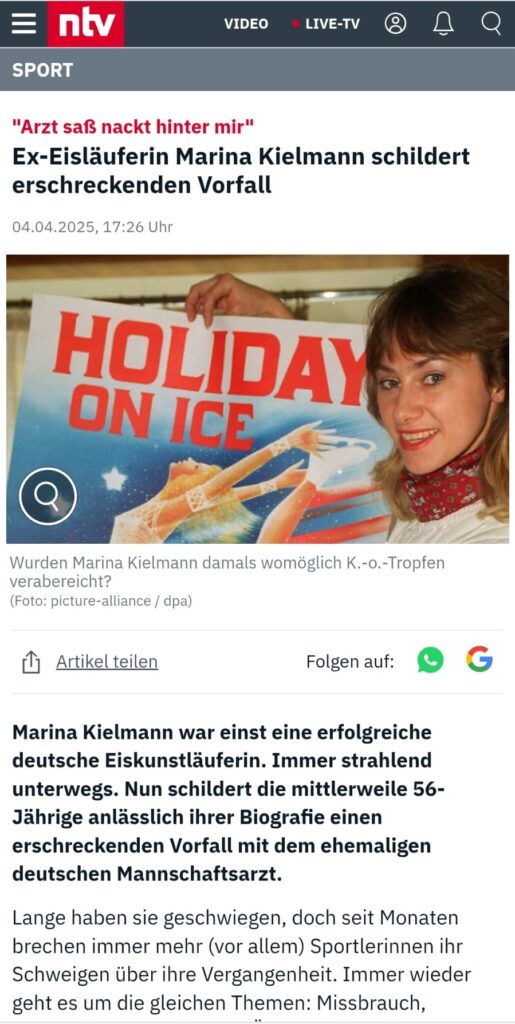This screenshot has height=1024, width=515.
Task: Tap the share icon beside Artikel teilen
Action: pos(31,662)
